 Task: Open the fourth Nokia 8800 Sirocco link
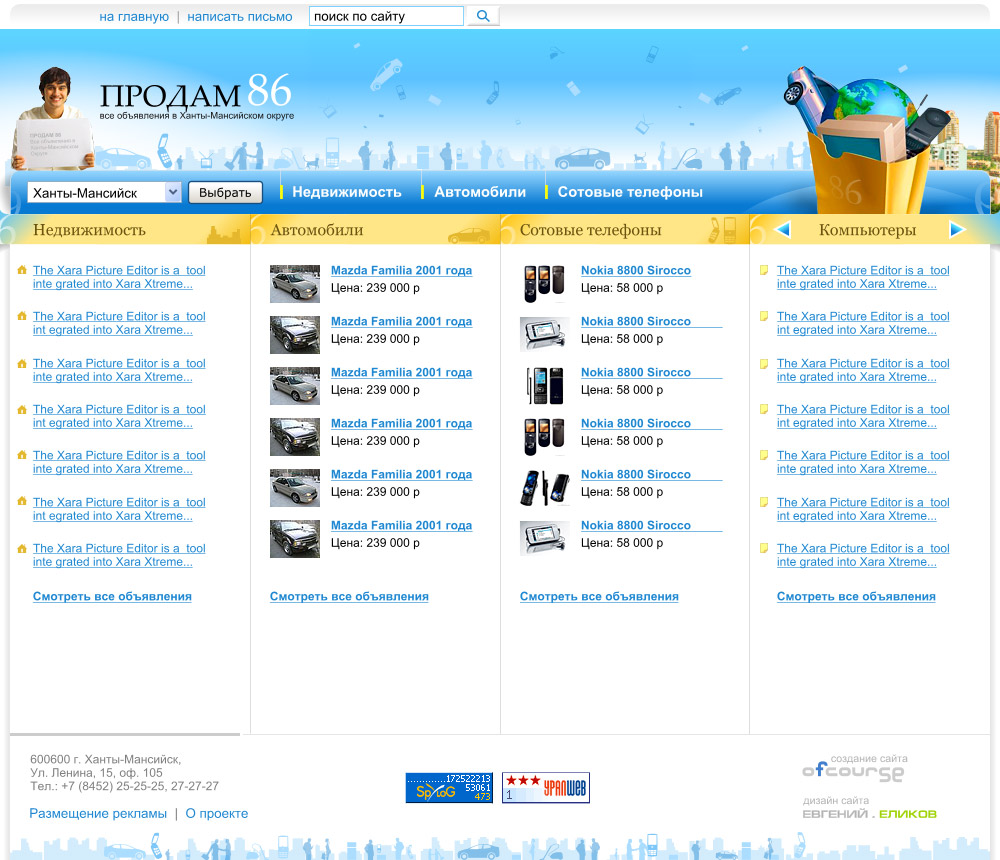pyautogui.click(x=636, y=424)
